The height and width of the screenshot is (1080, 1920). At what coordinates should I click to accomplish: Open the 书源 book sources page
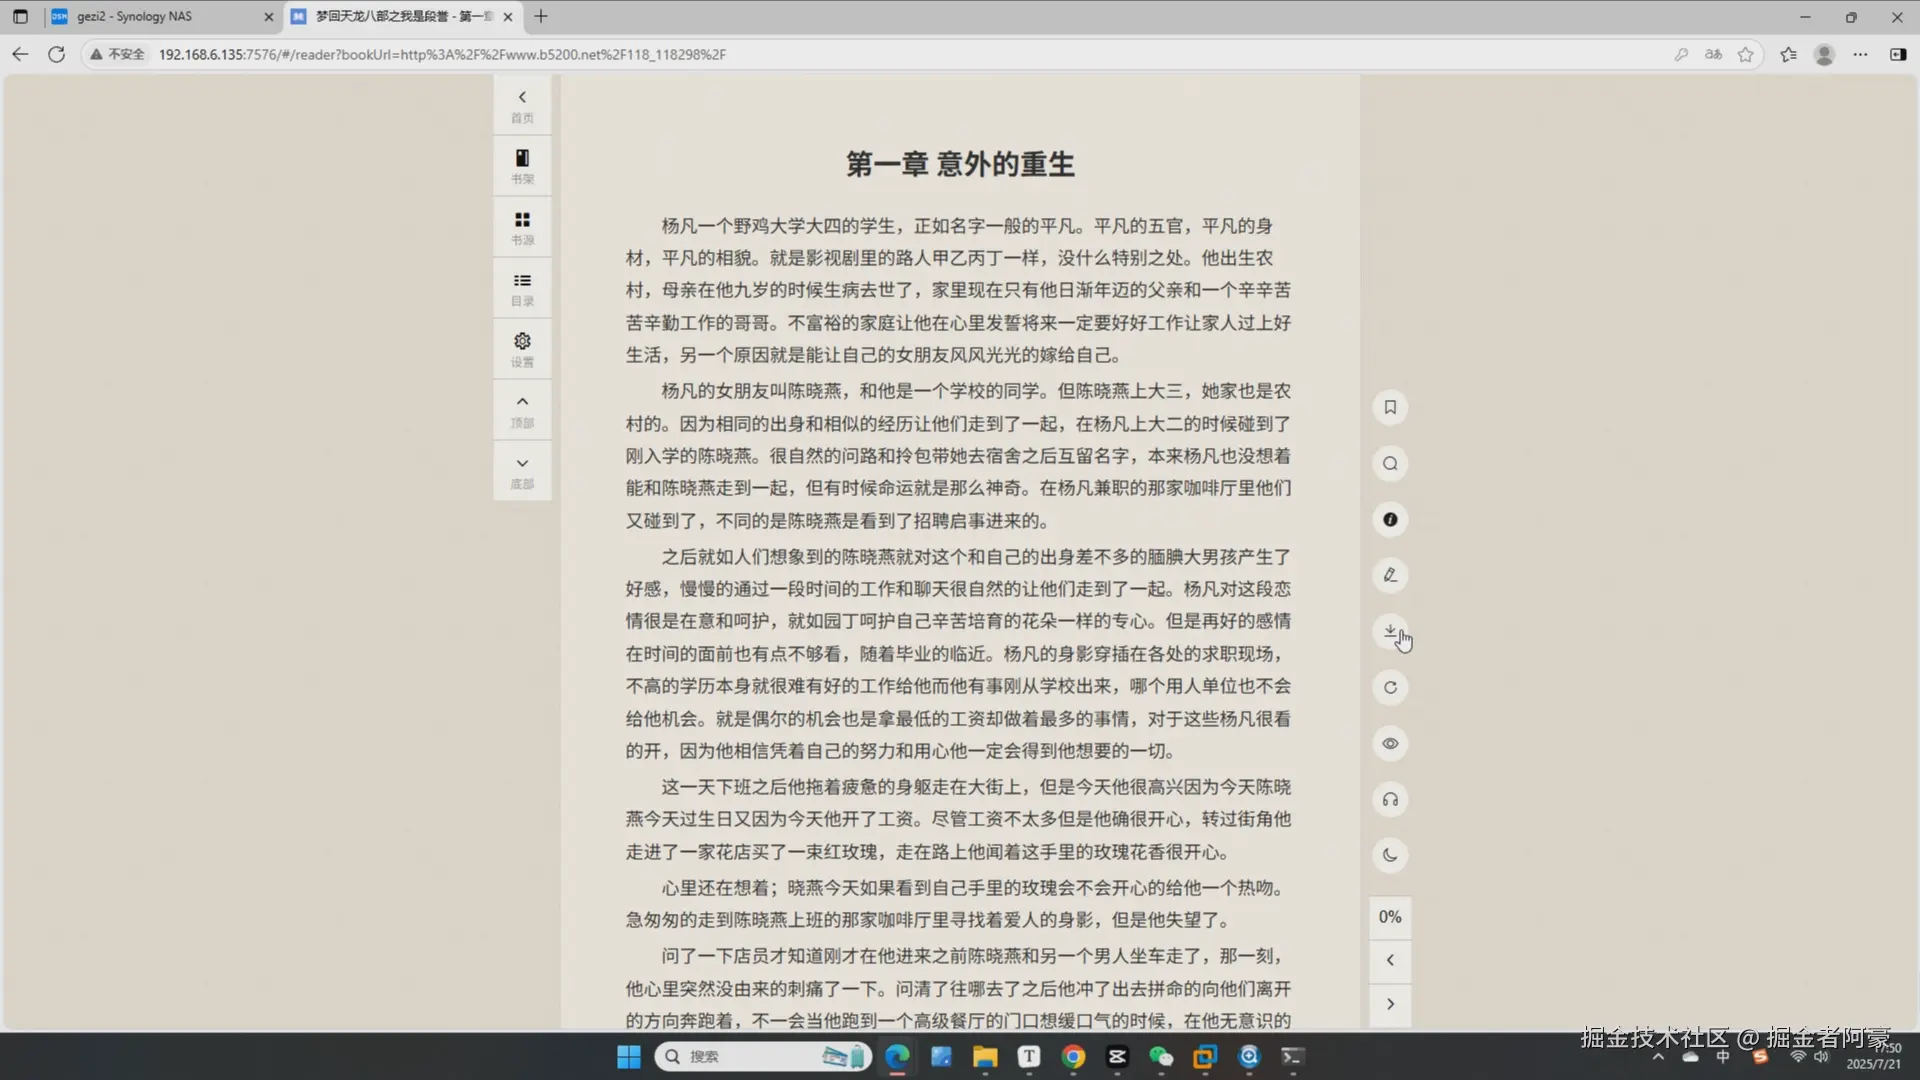[x=521, y=226]
